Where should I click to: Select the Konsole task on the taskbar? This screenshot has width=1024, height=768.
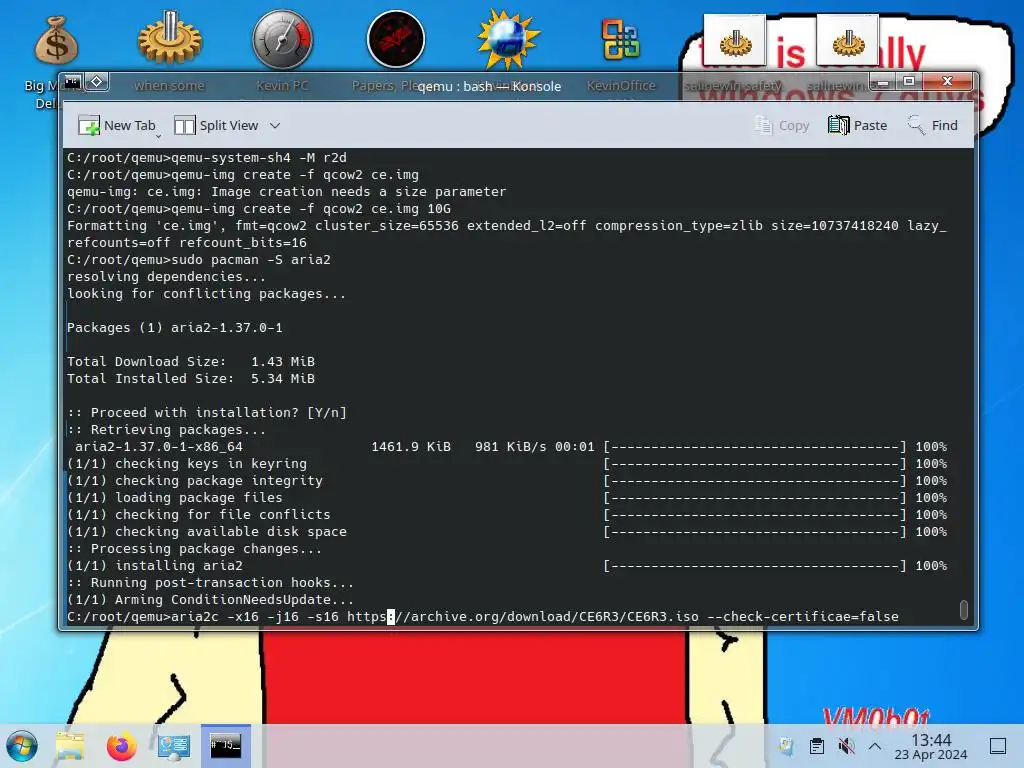[x=226, y=746]
